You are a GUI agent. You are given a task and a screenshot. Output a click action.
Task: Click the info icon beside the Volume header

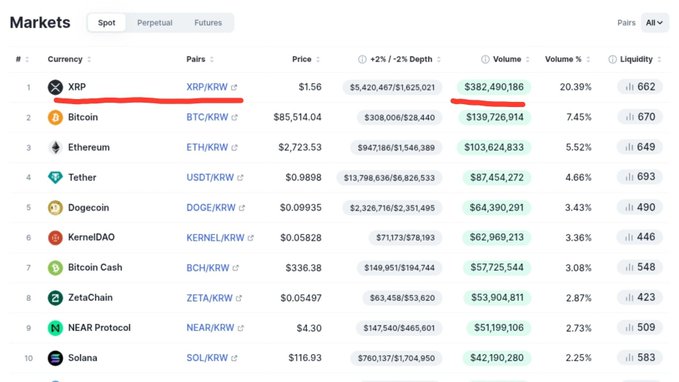click(485, 59)
